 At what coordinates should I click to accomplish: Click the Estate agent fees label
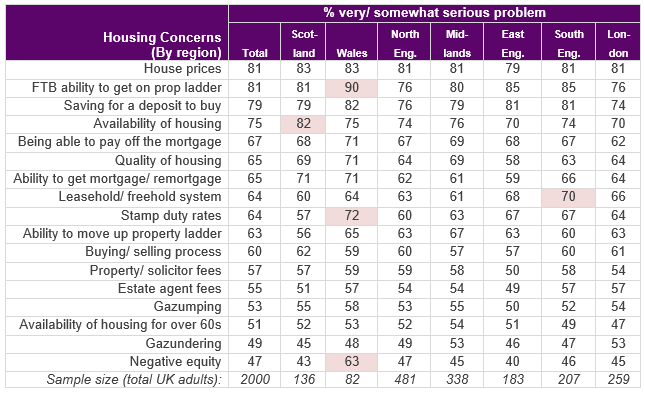(x=169, y=289)
